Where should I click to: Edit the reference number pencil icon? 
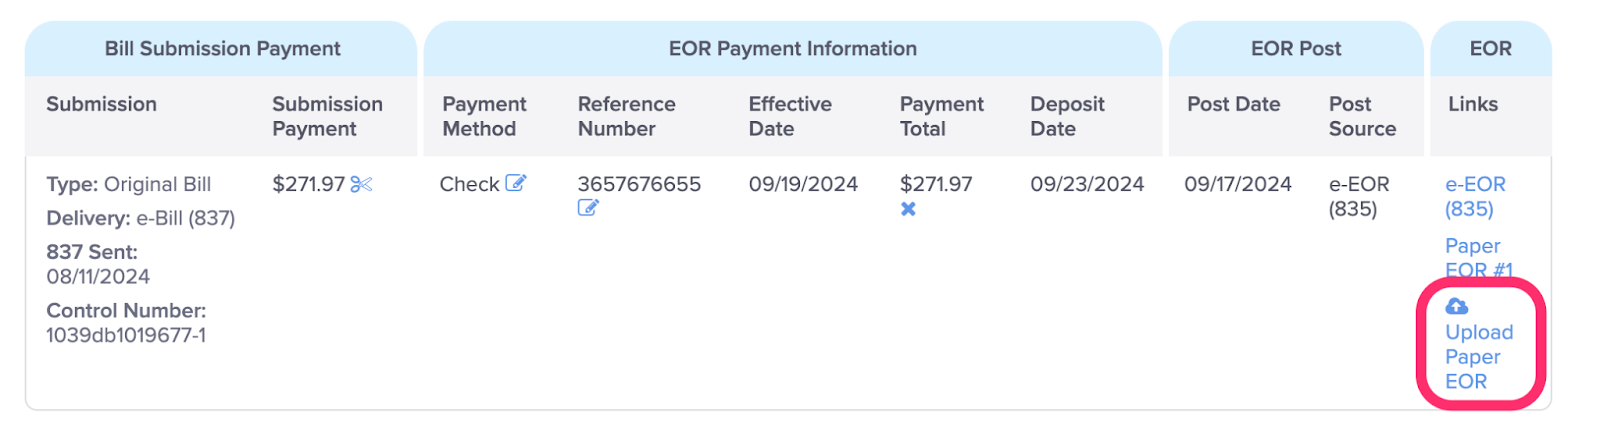(x=588, y=208)
